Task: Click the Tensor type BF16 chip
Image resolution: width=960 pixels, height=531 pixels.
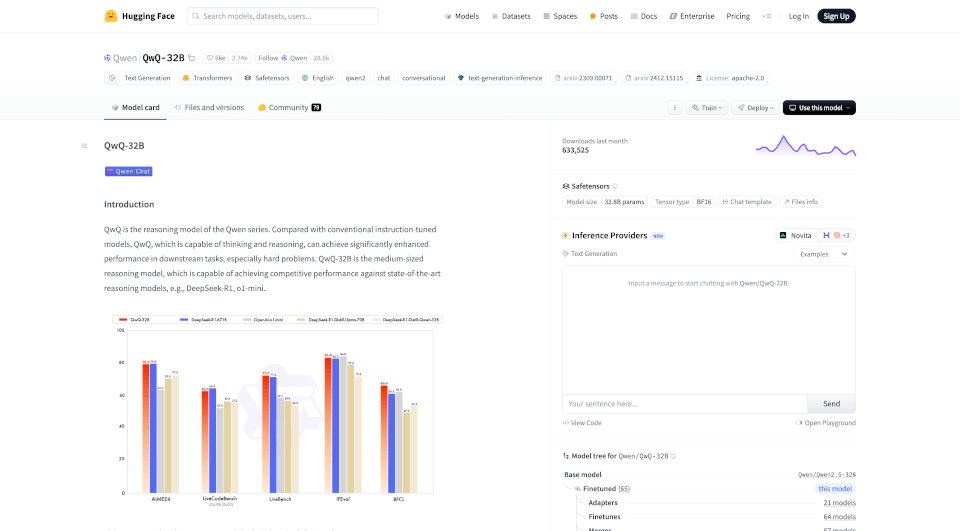Action: (x=683, y=201)
